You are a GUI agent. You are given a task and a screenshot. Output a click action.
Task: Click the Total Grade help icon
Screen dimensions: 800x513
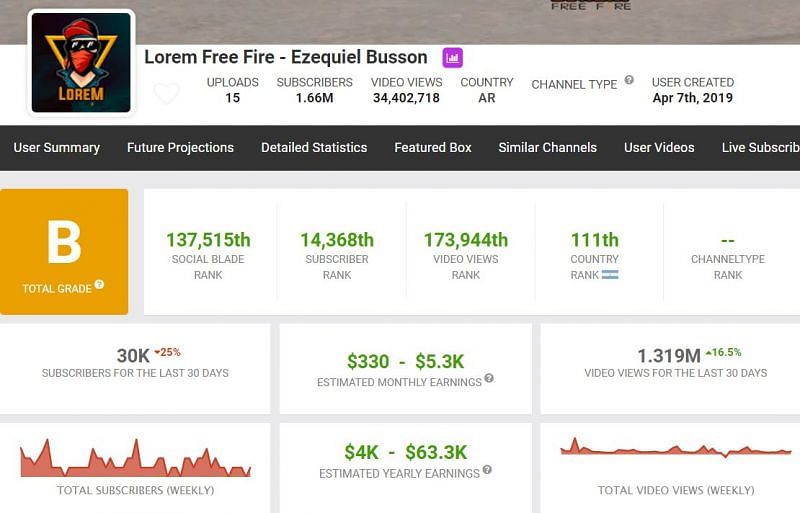point(99,286)
